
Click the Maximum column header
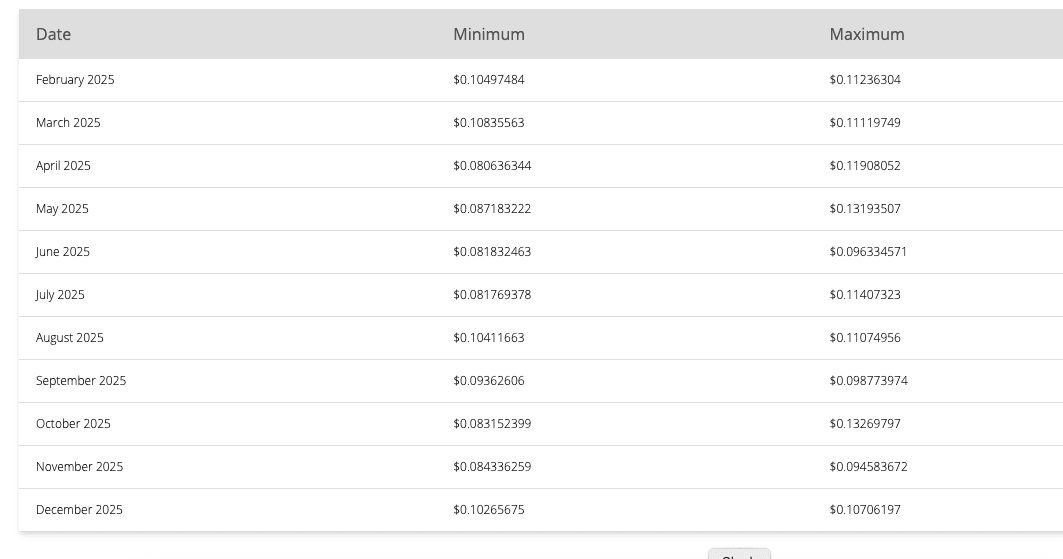click(x=867, y=34)
